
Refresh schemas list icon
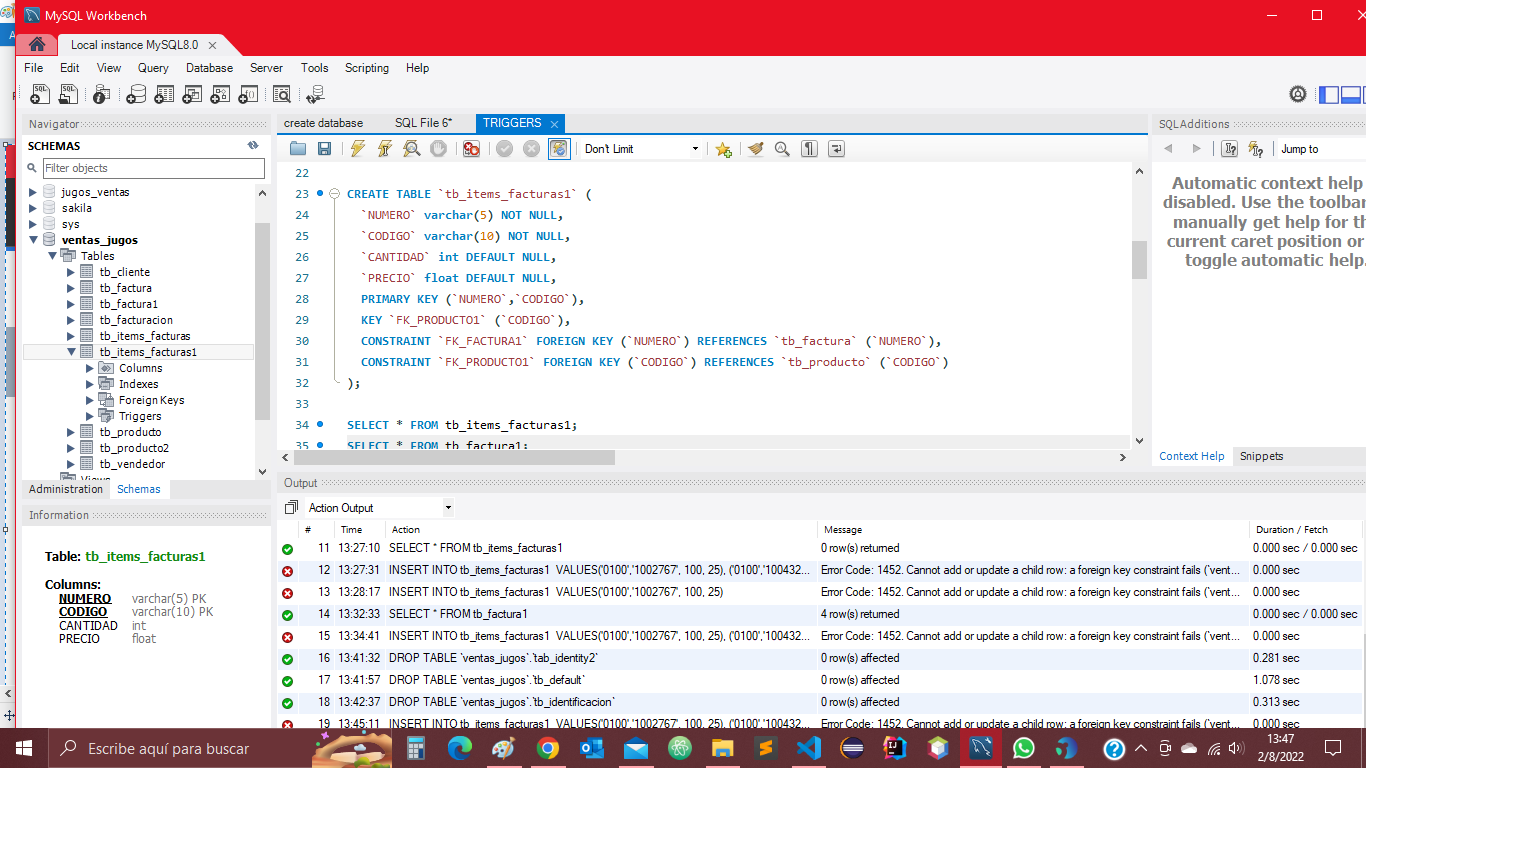253,146
